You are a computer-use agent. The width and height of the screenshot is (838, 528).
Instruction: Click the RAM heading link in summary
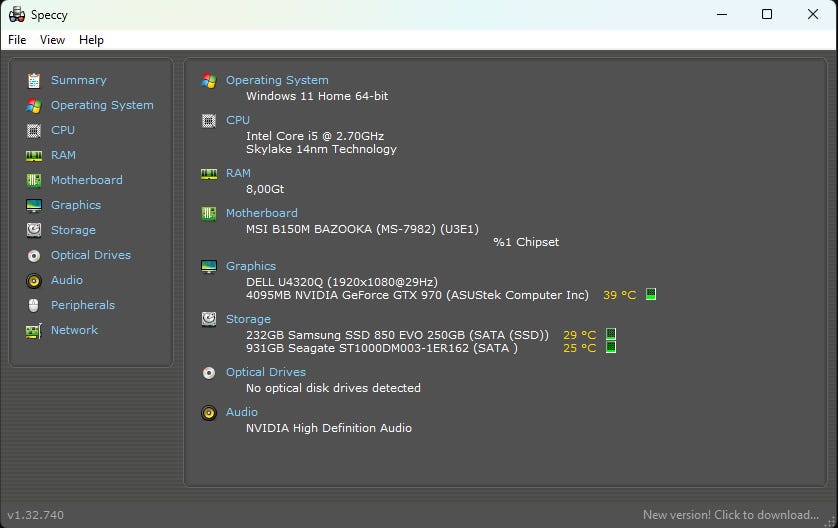(238, 173)
